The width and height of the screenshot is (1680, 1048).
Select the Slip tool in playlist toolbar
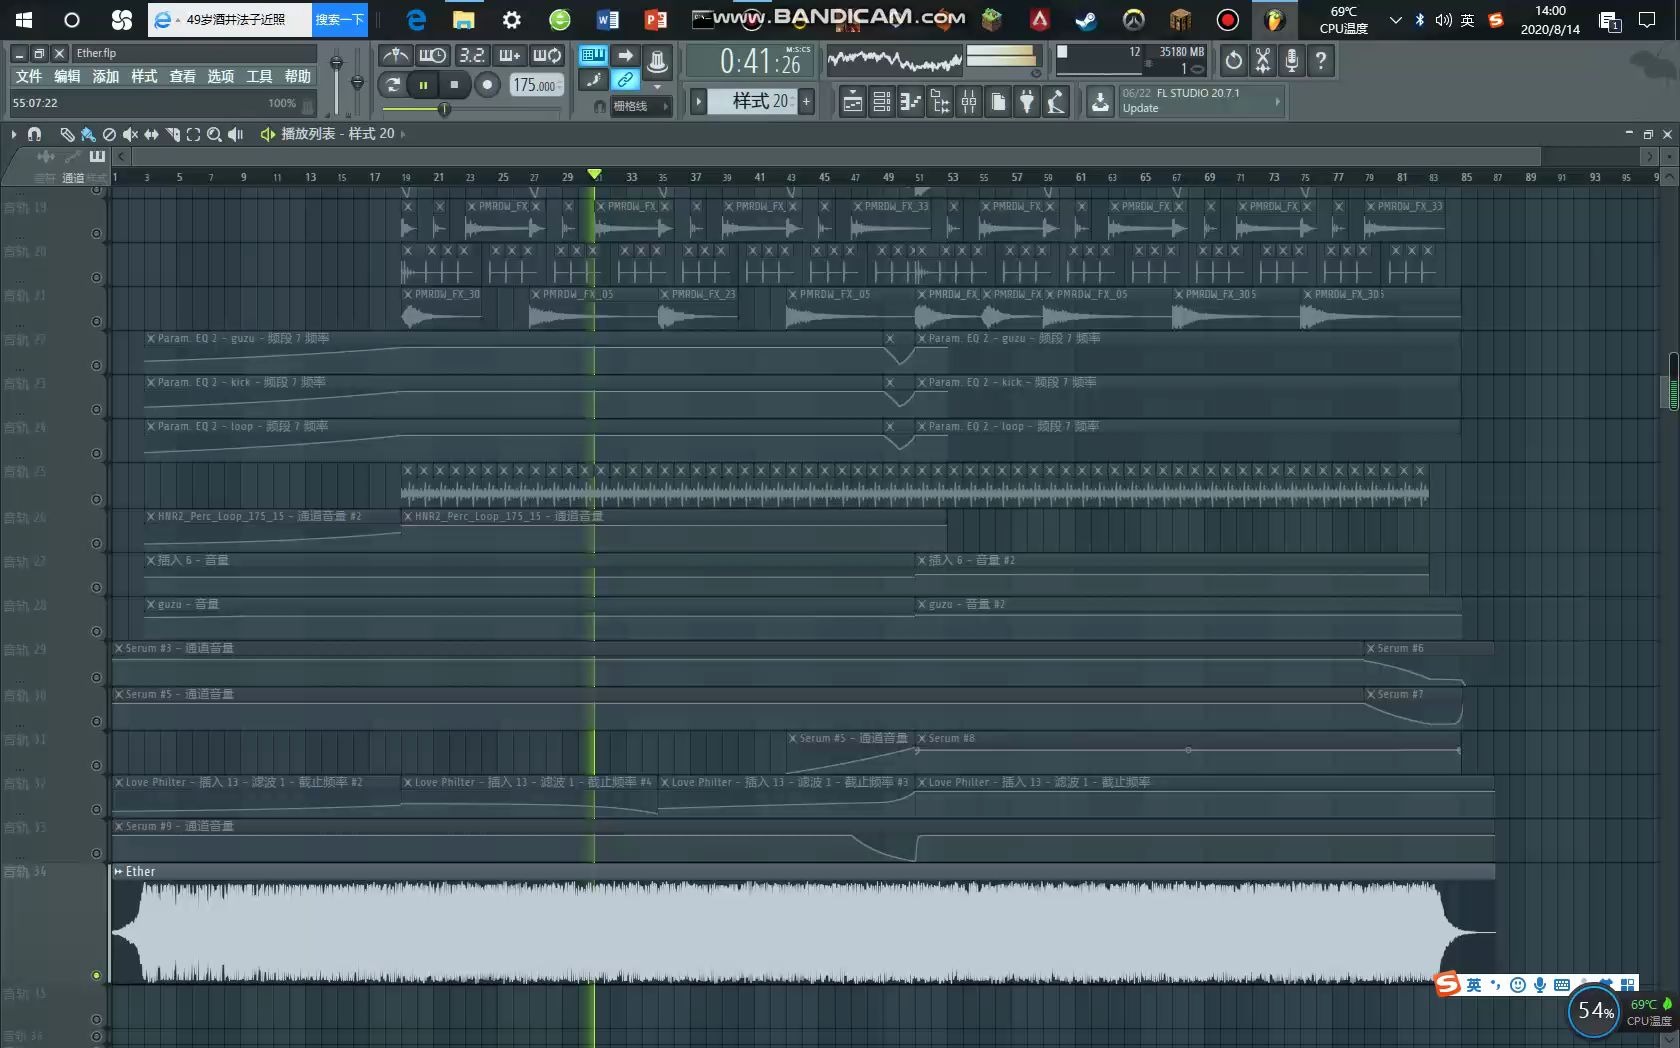[151, 134]
